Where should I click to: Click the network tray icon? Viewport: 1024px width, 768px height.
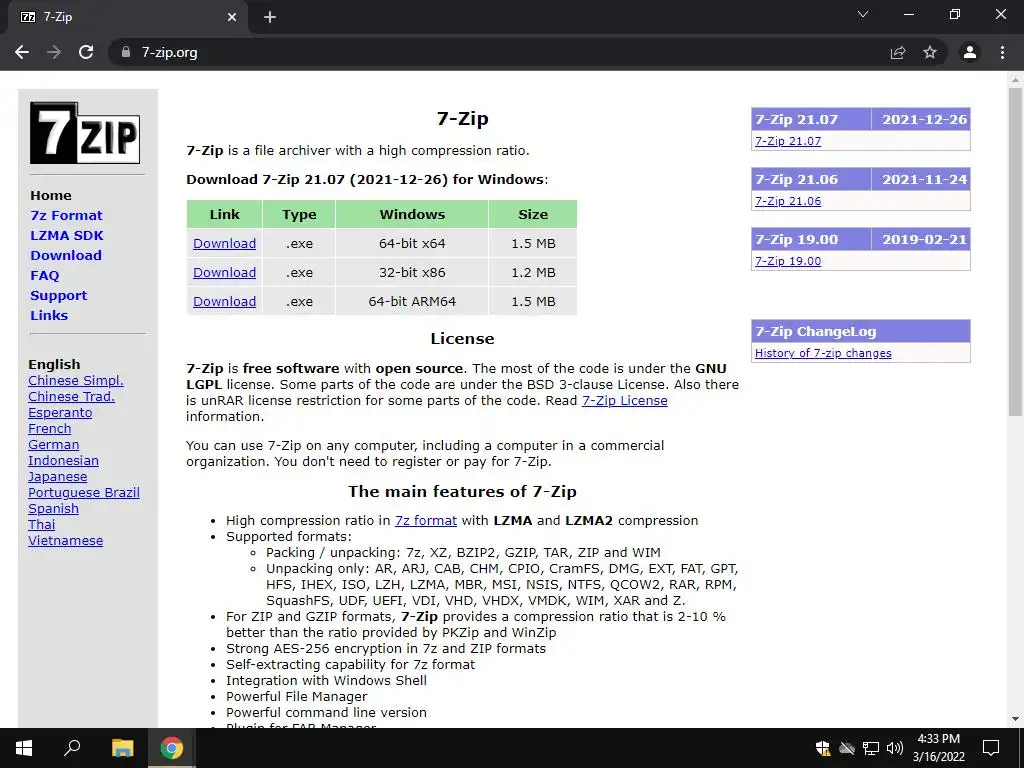pos(871,748)
